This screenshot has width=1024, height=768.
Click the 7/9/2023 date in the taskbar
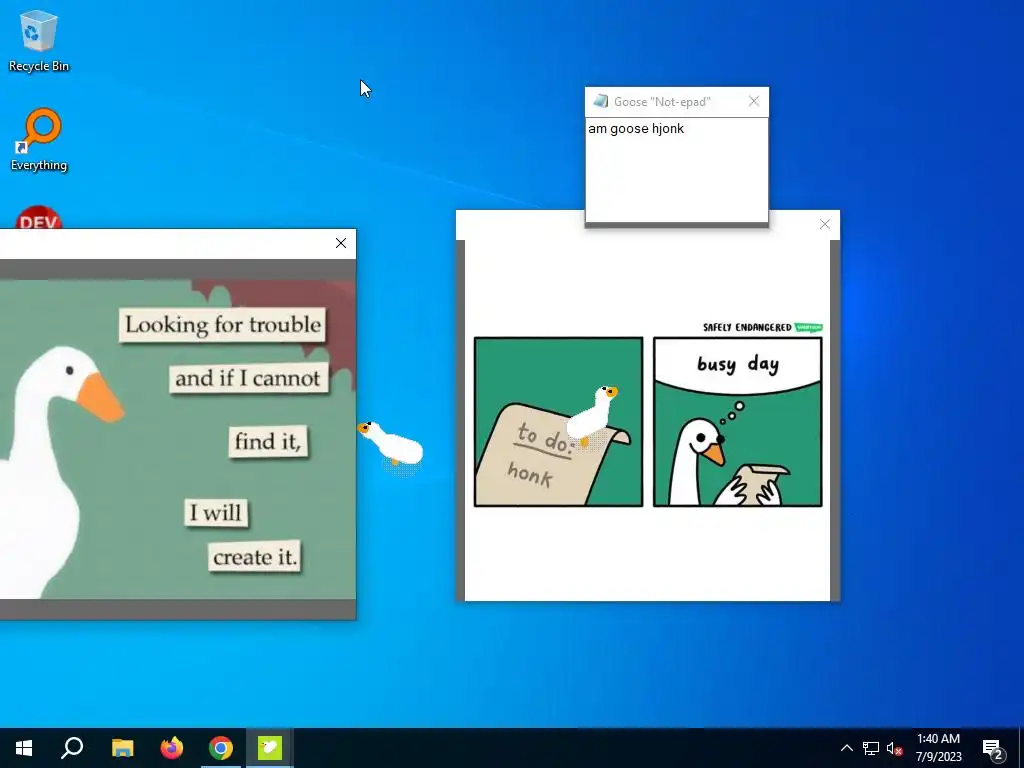tap(938, 757)
